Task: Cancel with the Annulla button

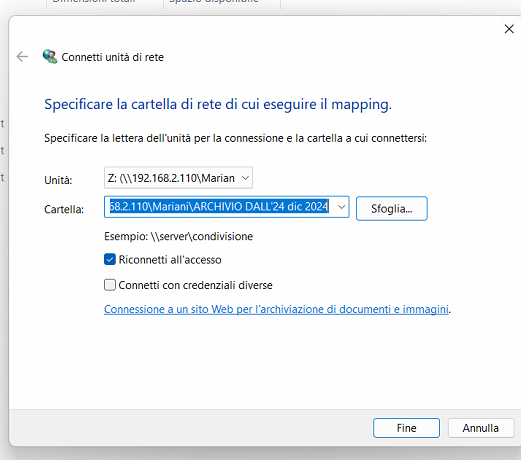Action: [481, 428]
